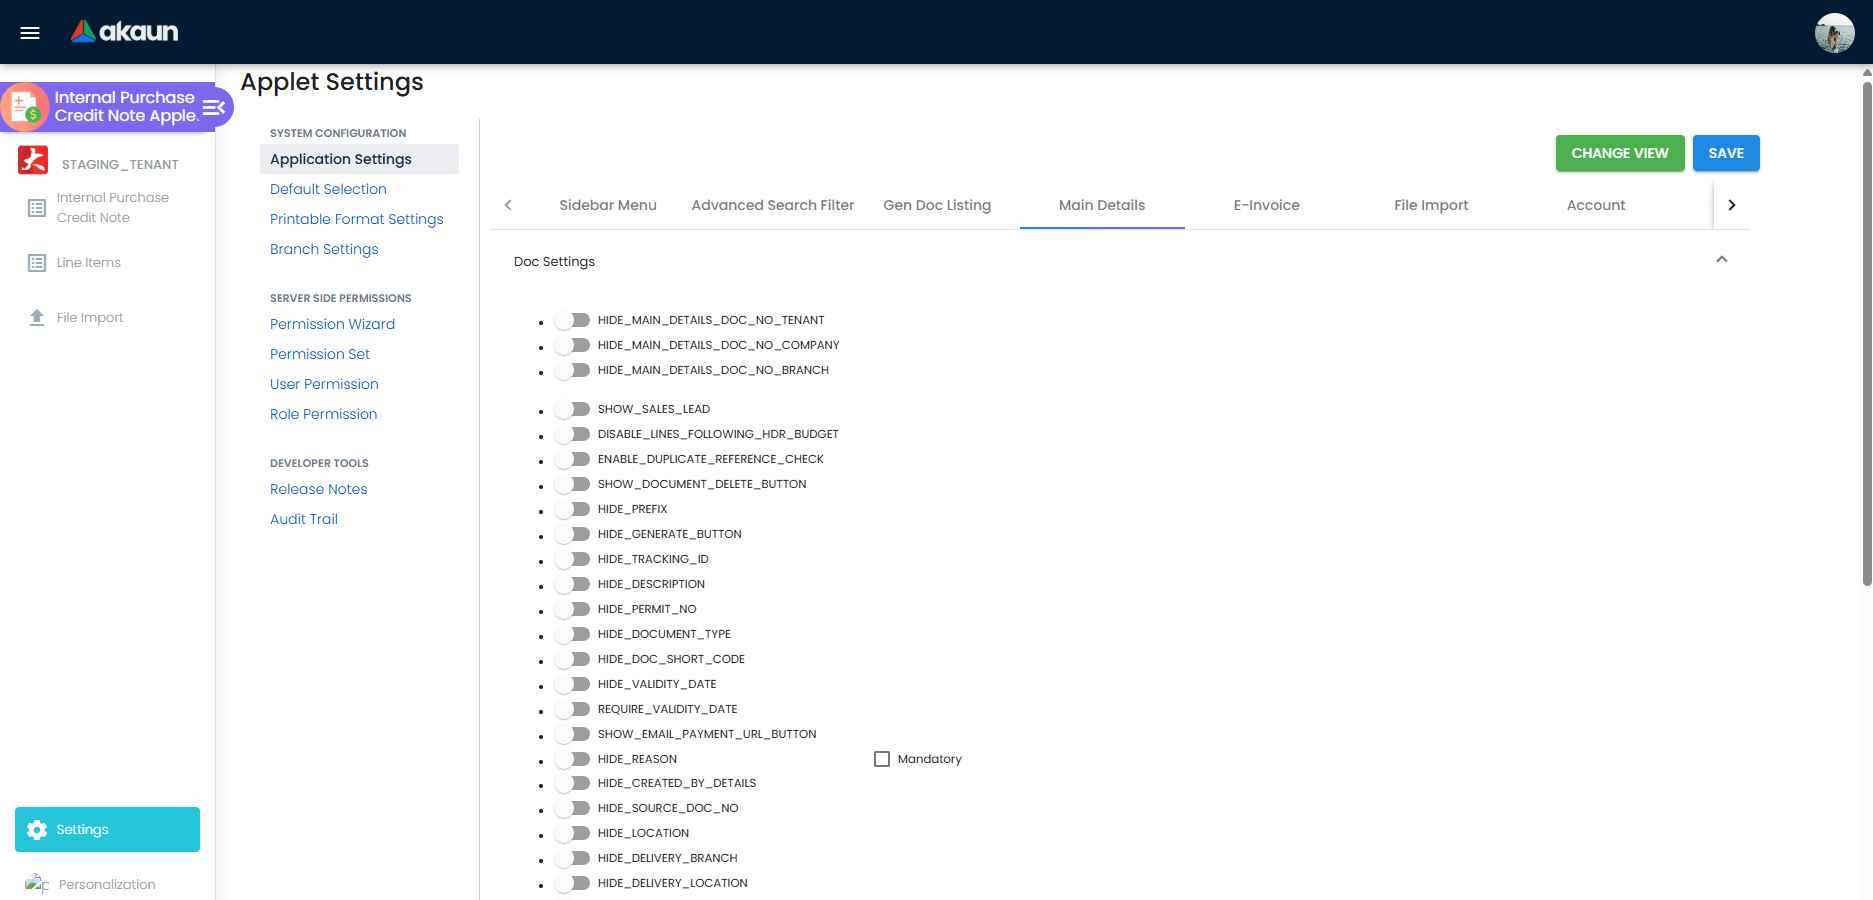Check the Mandatory checkbox
The image size is (1873, 900).
[882, 759]
